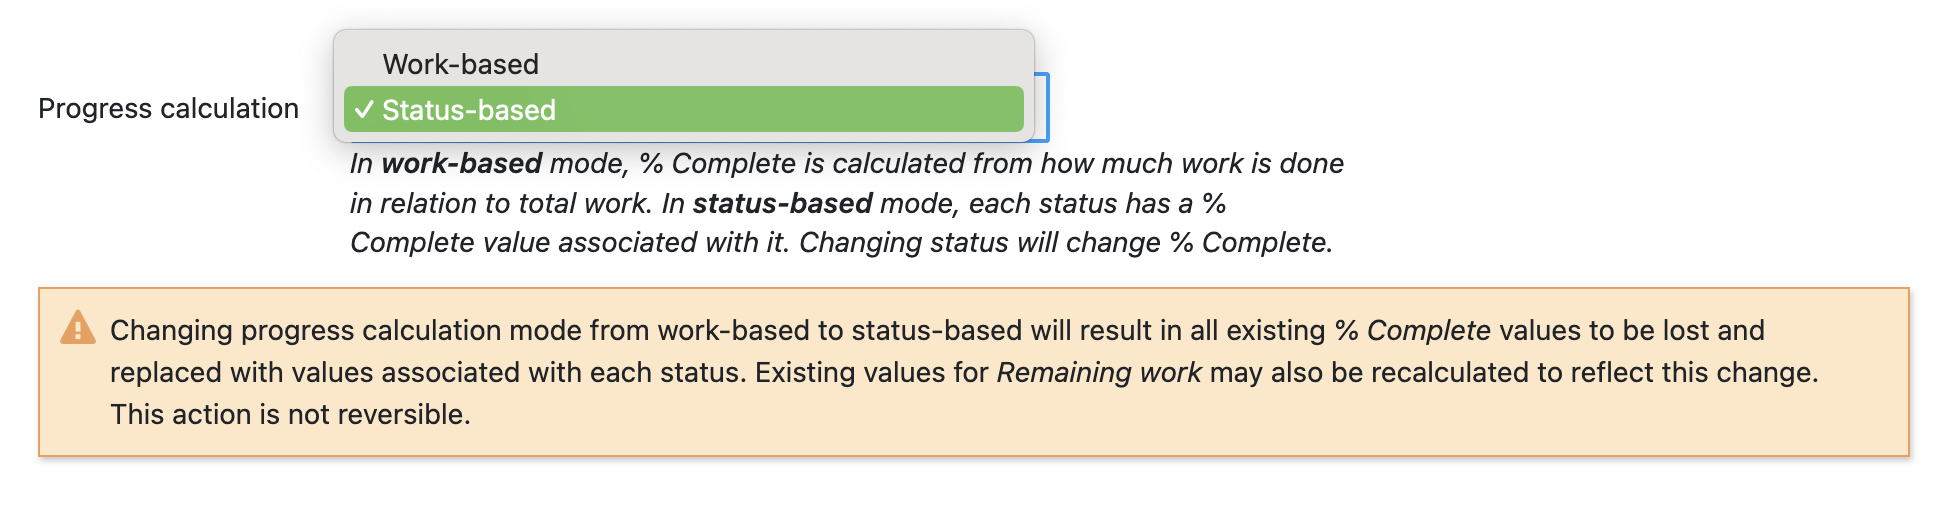
Task: Choose Status-based in the dropdown list
Action: (469, 110)
